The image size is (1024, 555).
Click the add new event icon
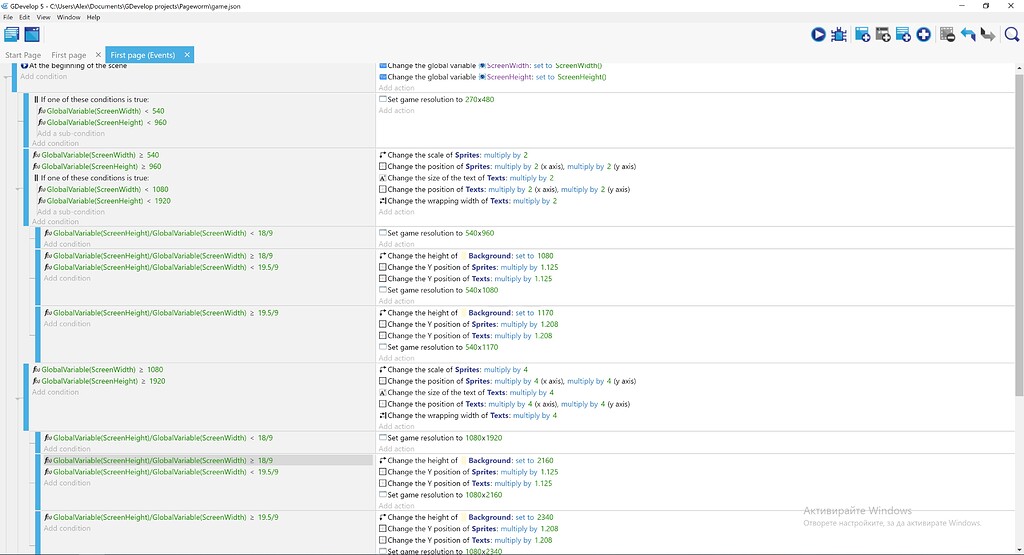tap(862, 35)
